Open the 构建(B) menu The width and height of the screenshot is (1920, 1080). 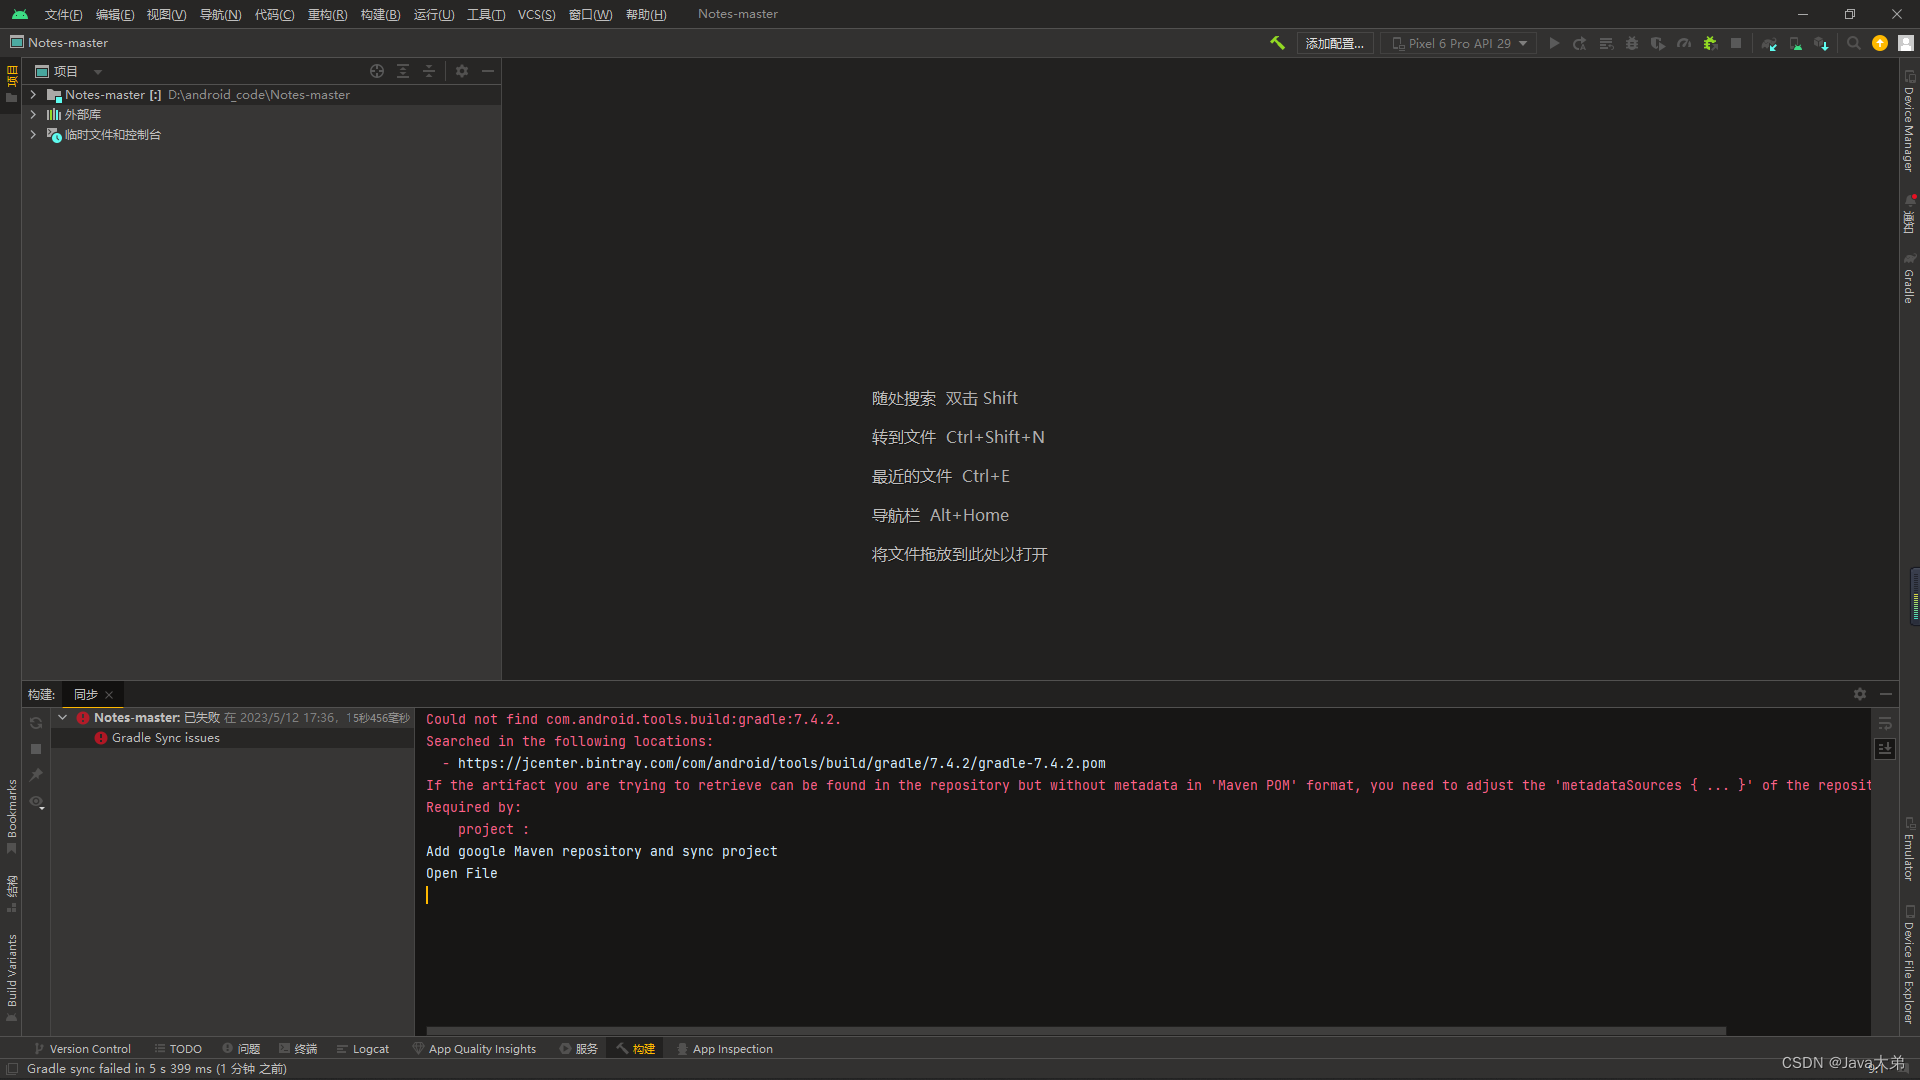coord(381,14)
